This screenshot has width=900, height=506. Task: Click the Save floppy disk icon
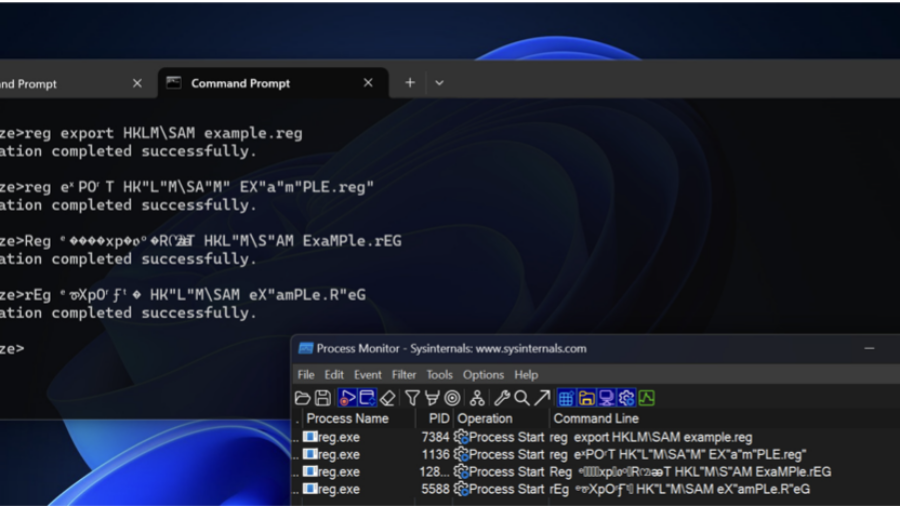(x=323, y=398)
